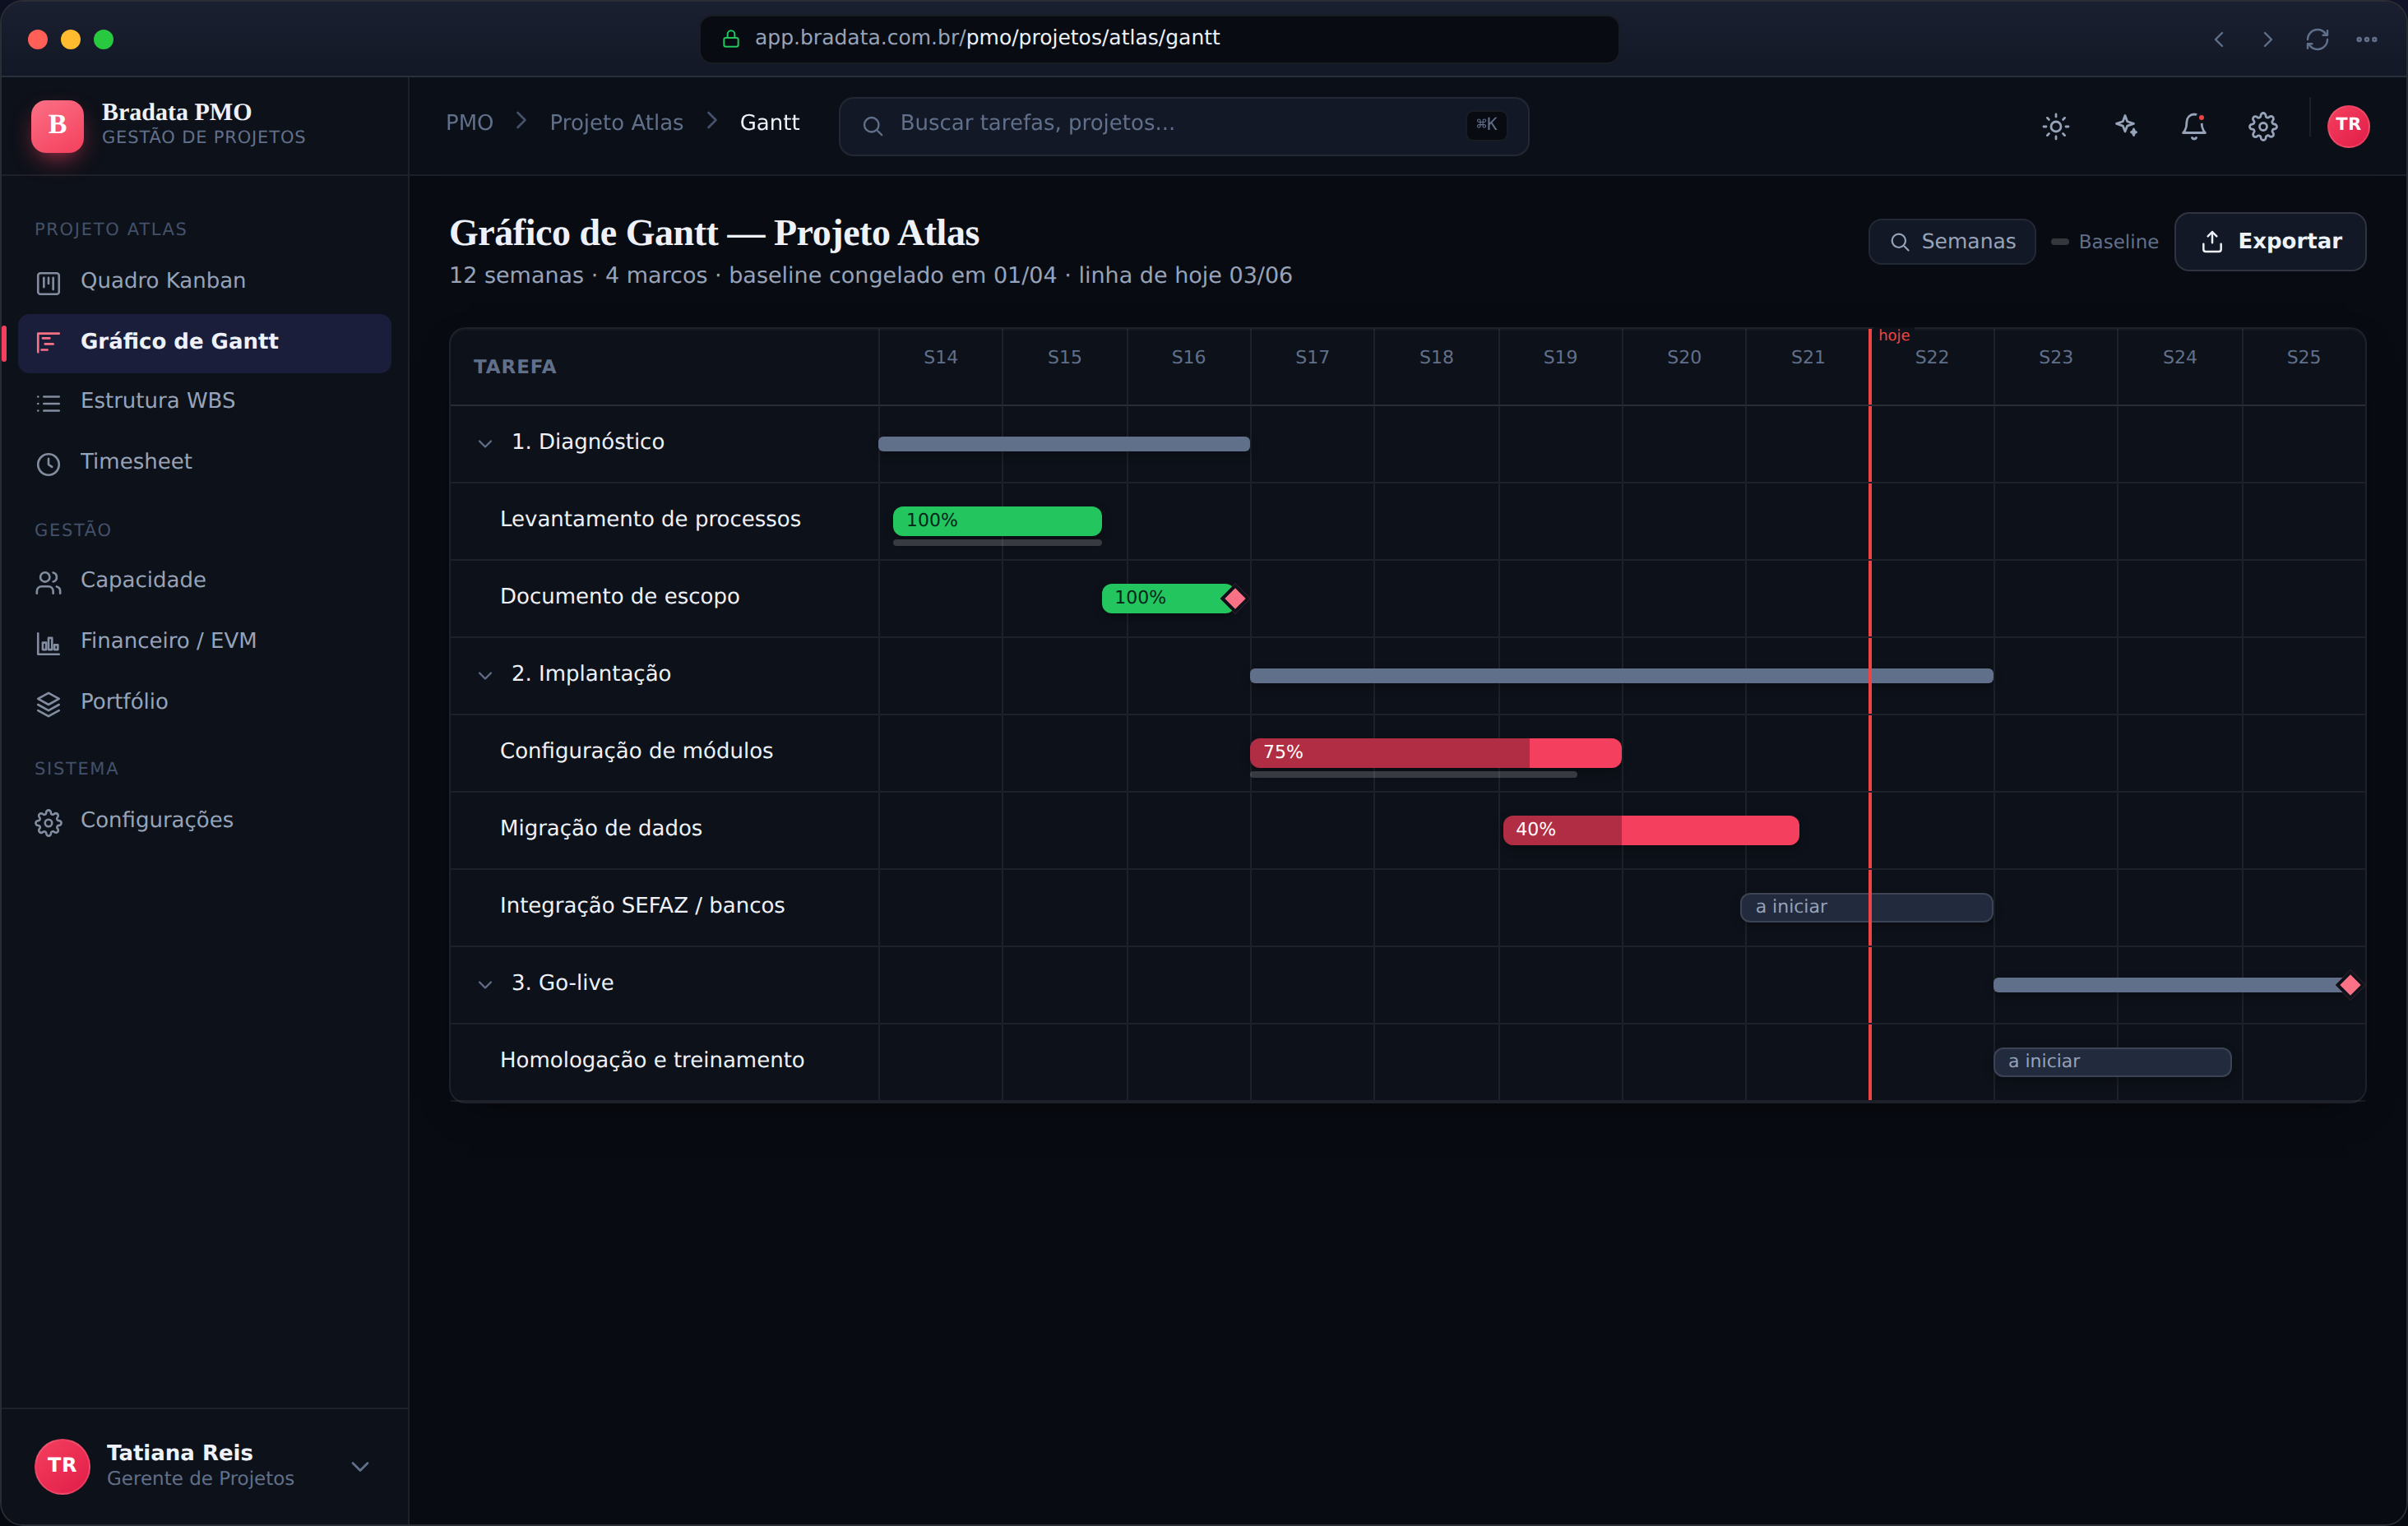Go to Quadro Kanban

click(x=204, y=282)
